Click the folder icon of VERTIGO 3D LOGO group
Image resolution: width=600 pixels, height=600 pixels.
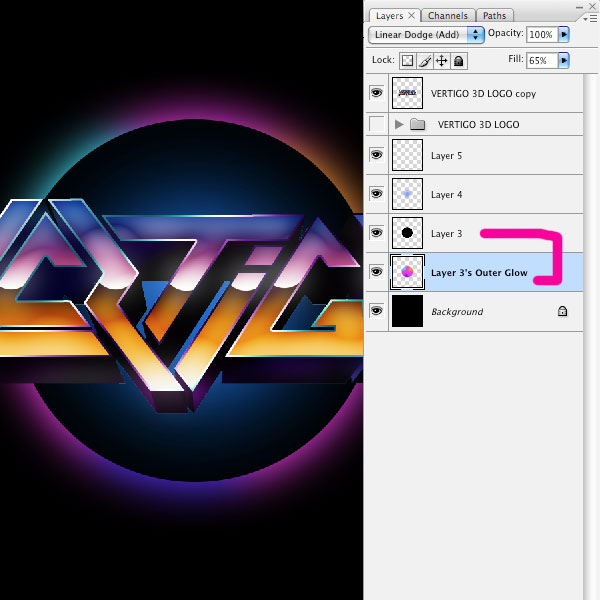(x=417, y=124)
